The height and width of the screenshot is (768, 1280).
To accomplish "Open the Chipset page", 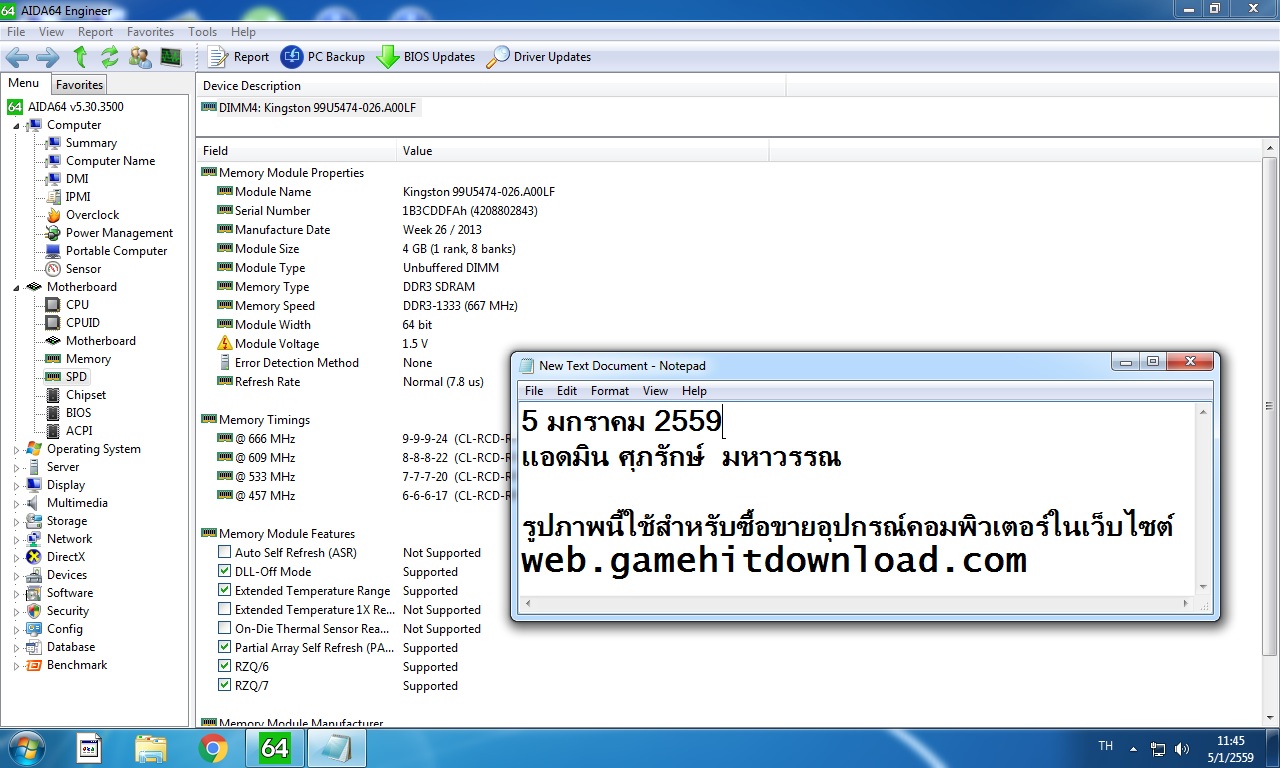I will (x=85, y=395).
